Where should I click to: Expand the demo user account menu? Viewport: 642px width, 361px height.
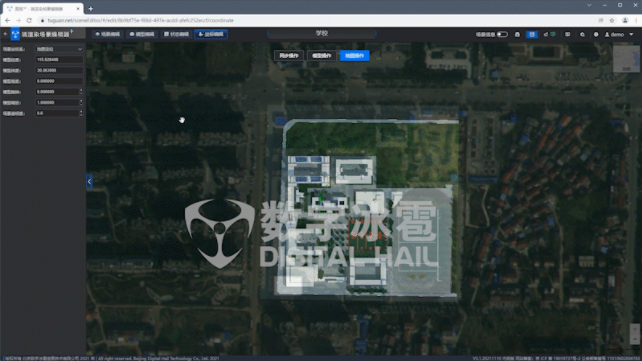[x=619, y=34]
